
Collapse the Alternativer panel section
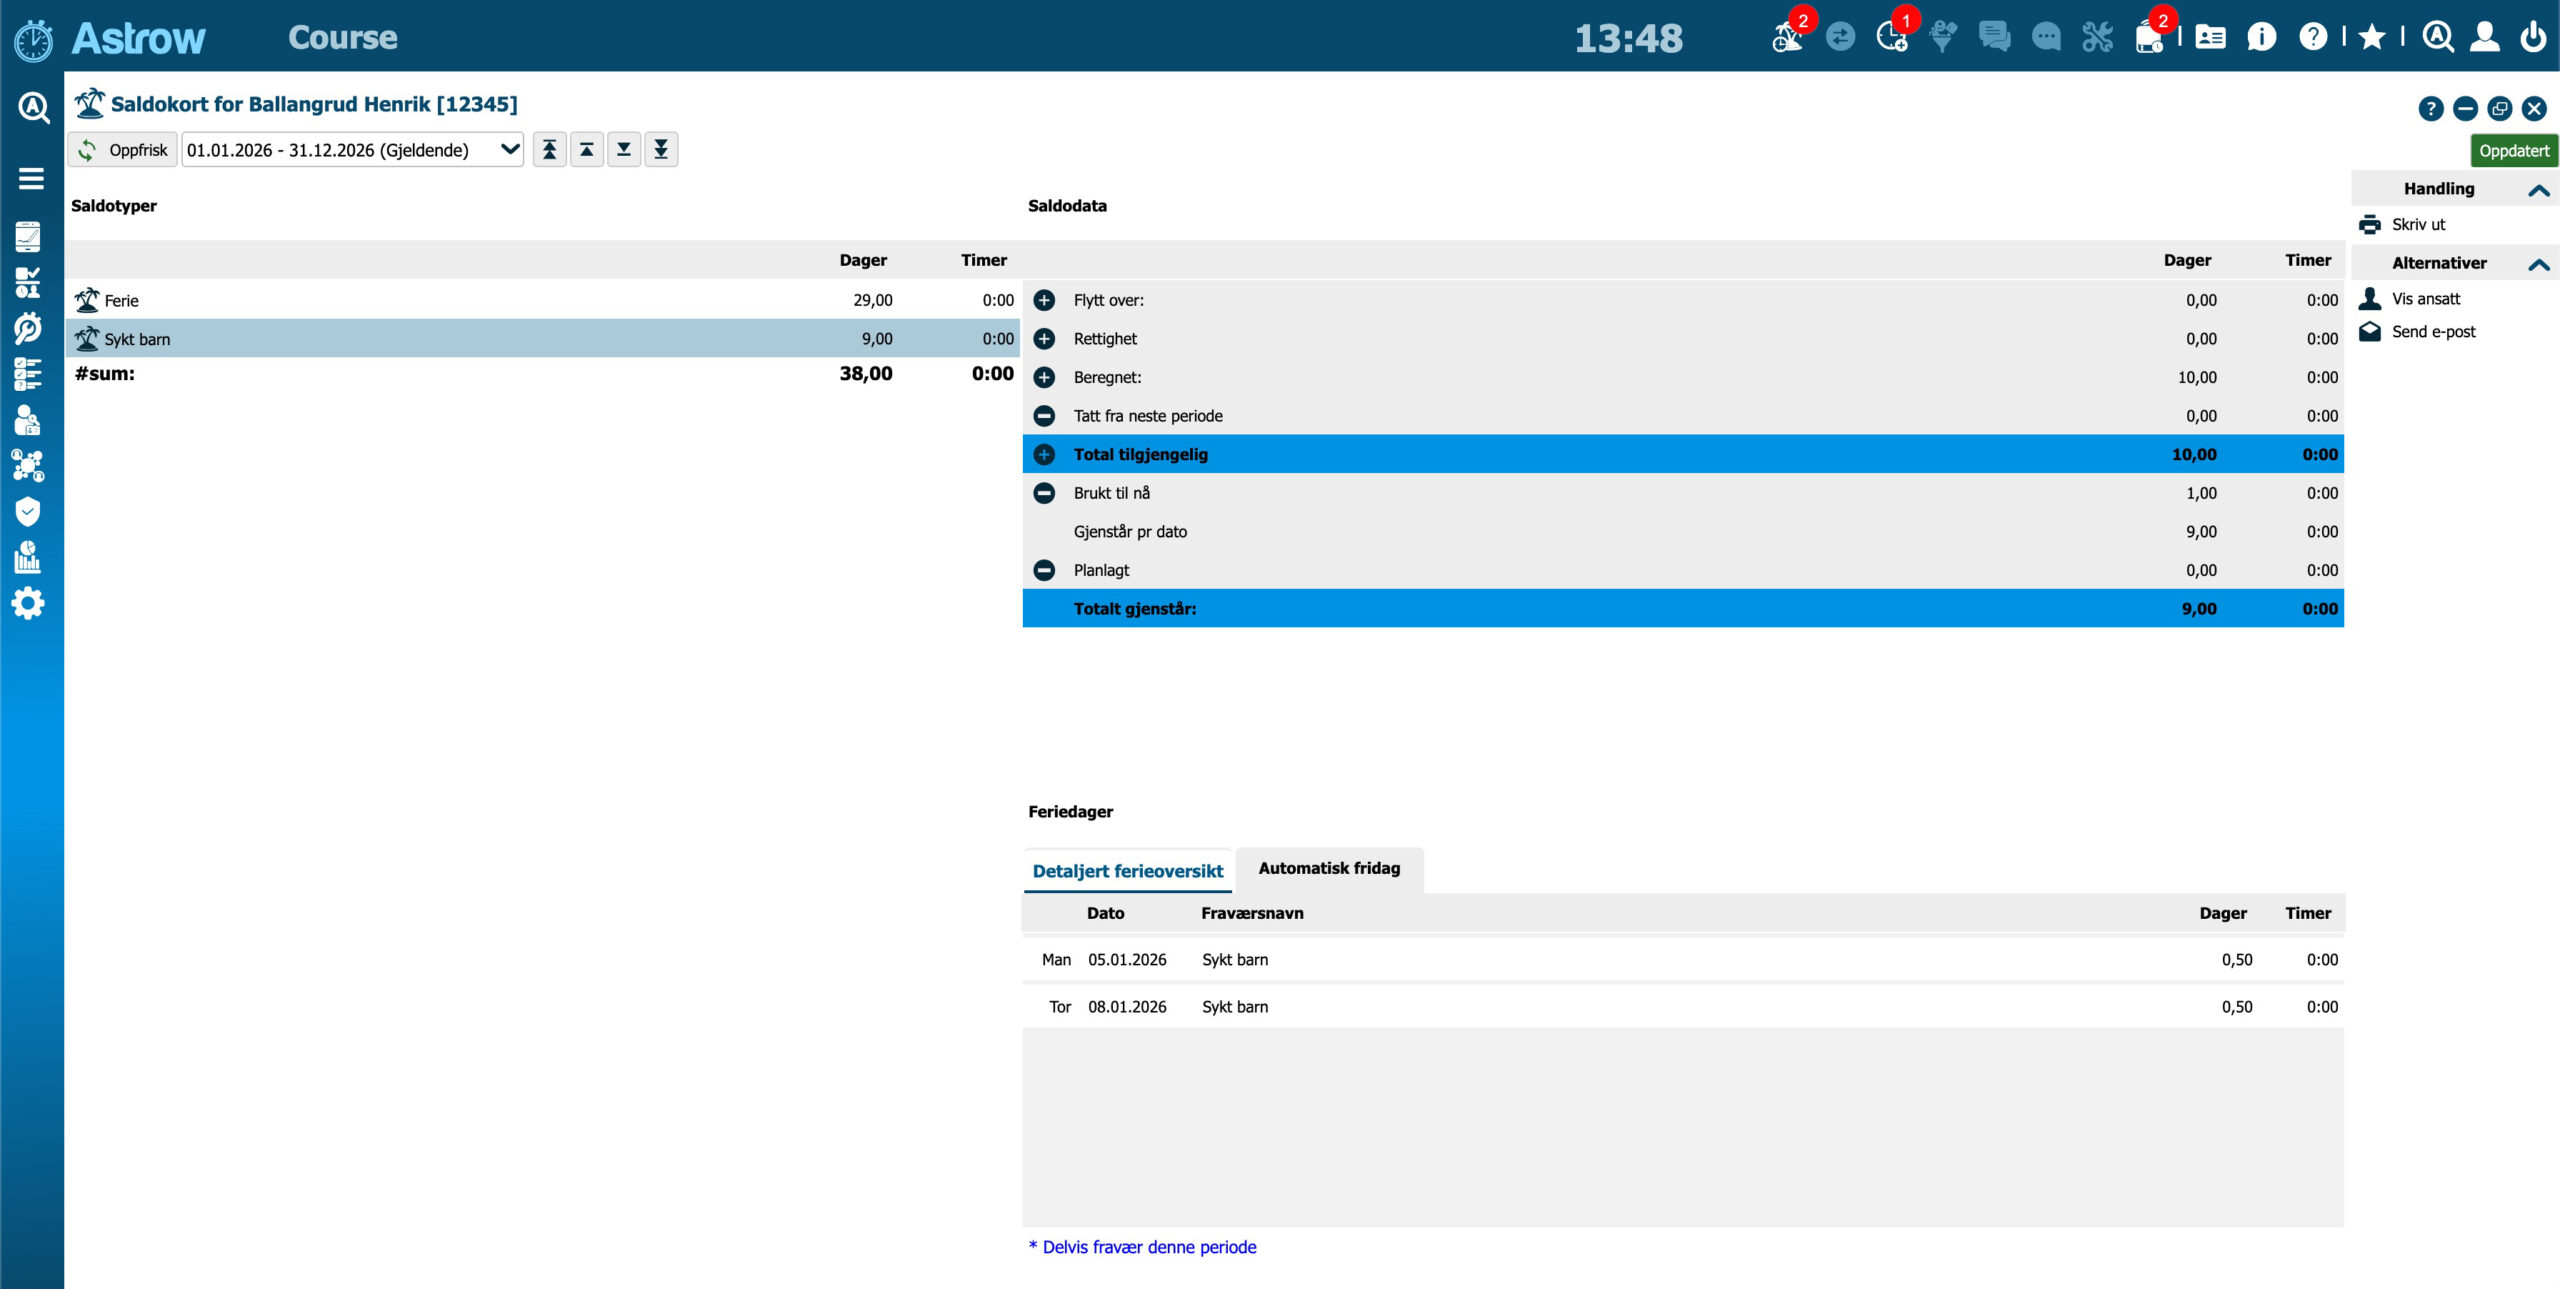pyautogui.click(x=2538, y=264)
